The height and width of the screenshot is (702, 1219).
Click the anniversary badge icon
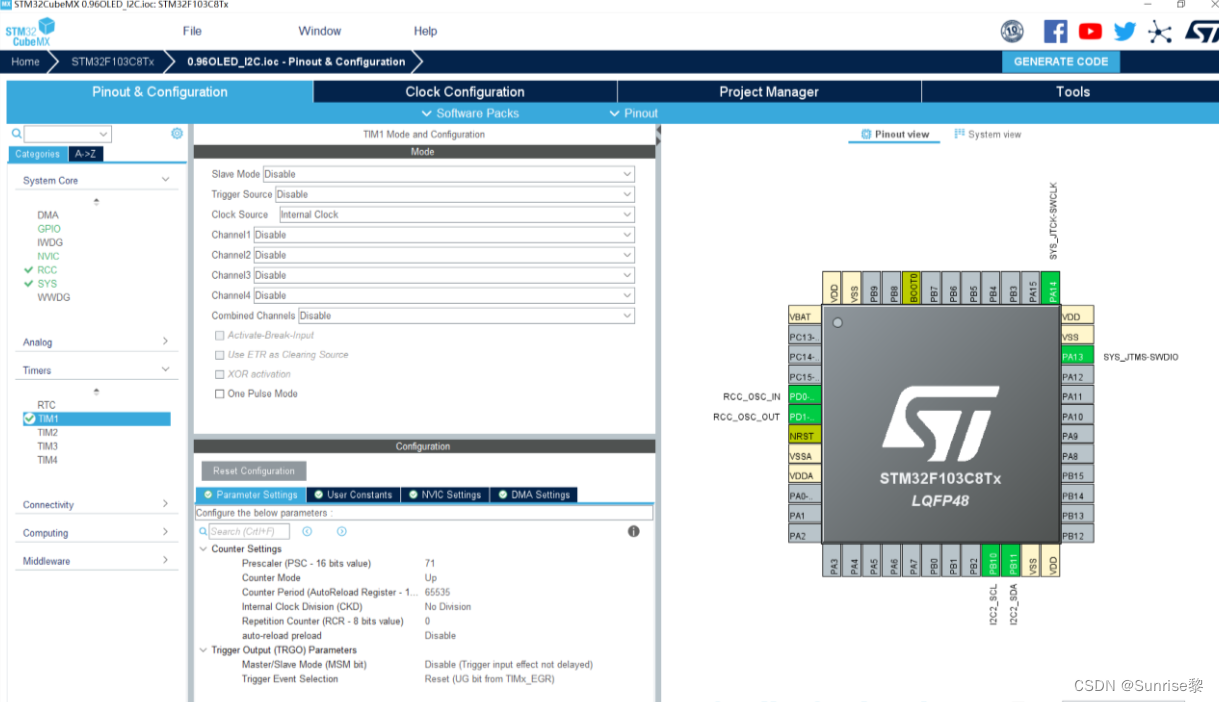[1012, 31]
